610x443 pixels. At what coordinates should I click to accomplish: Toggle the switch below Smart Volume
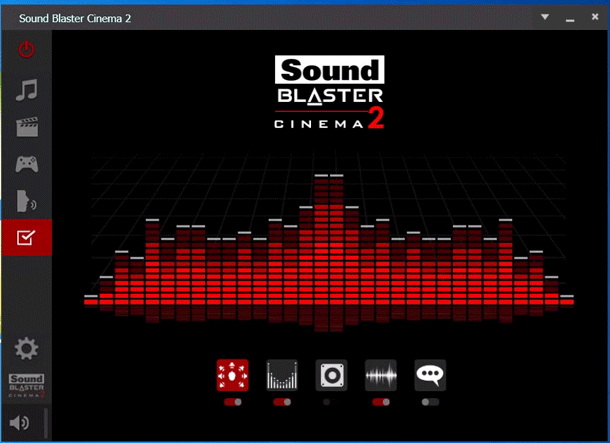coord(381,401)
